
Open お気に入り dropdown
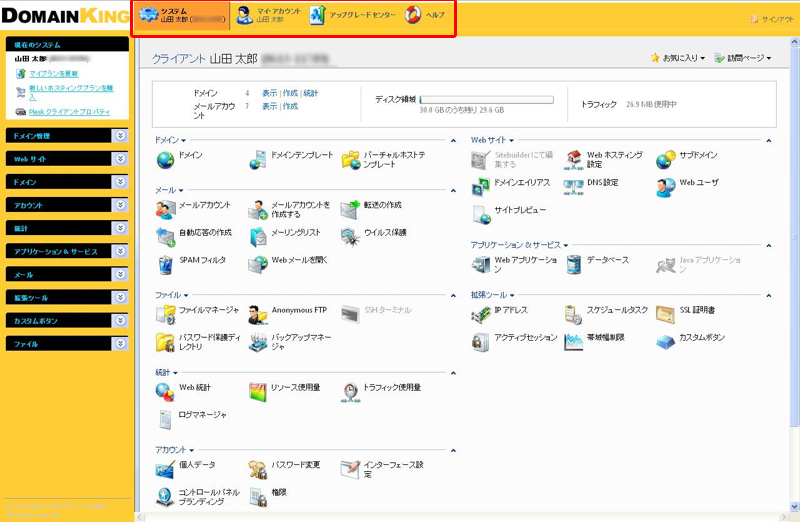click(678, 58)
